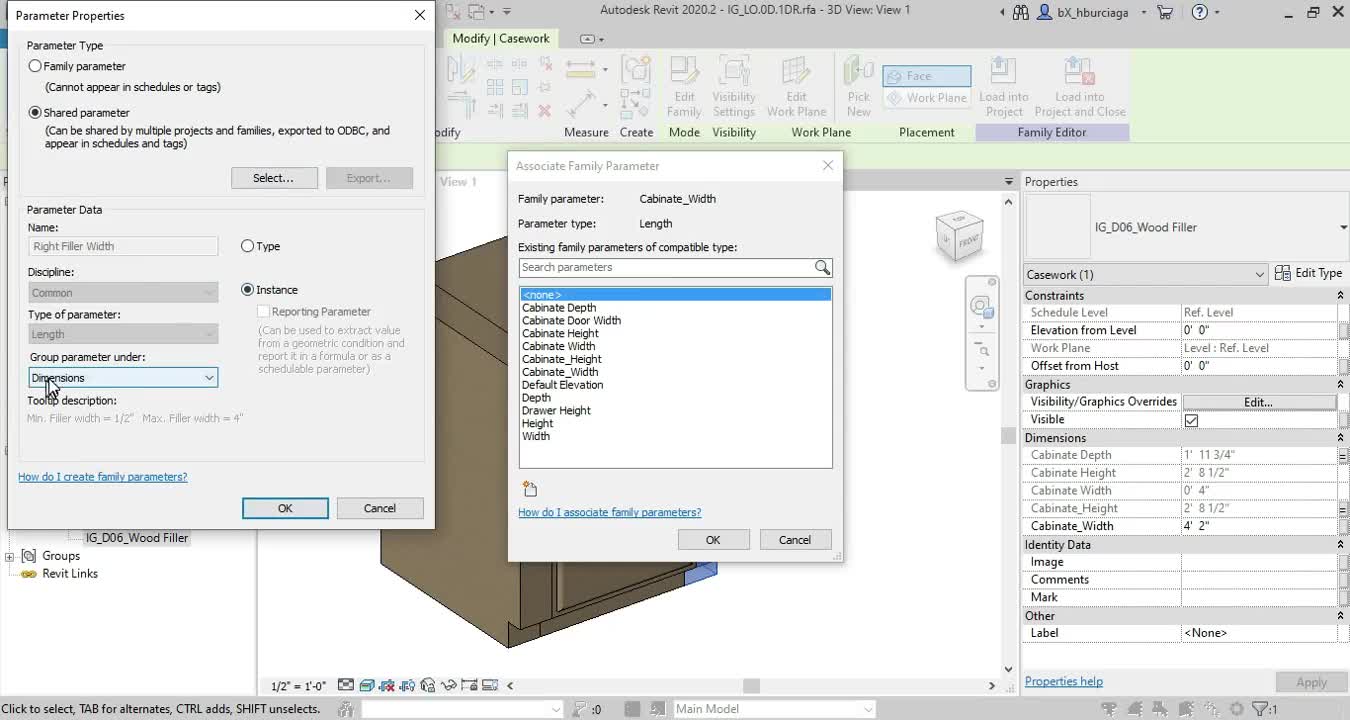Click the Edit Work Plane tool
This screenshot has width=1350, height=720.
tap(796, 88)
